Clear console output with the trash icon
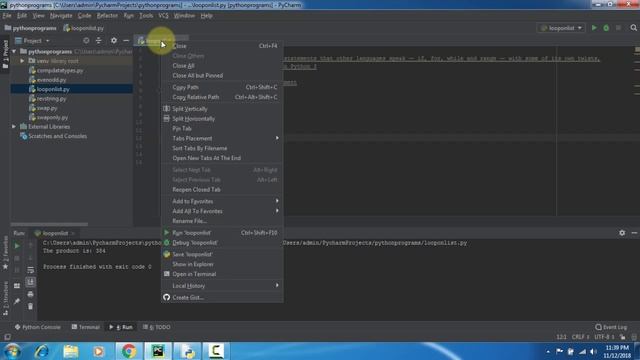Screen dimensions: 640x360 30,306
